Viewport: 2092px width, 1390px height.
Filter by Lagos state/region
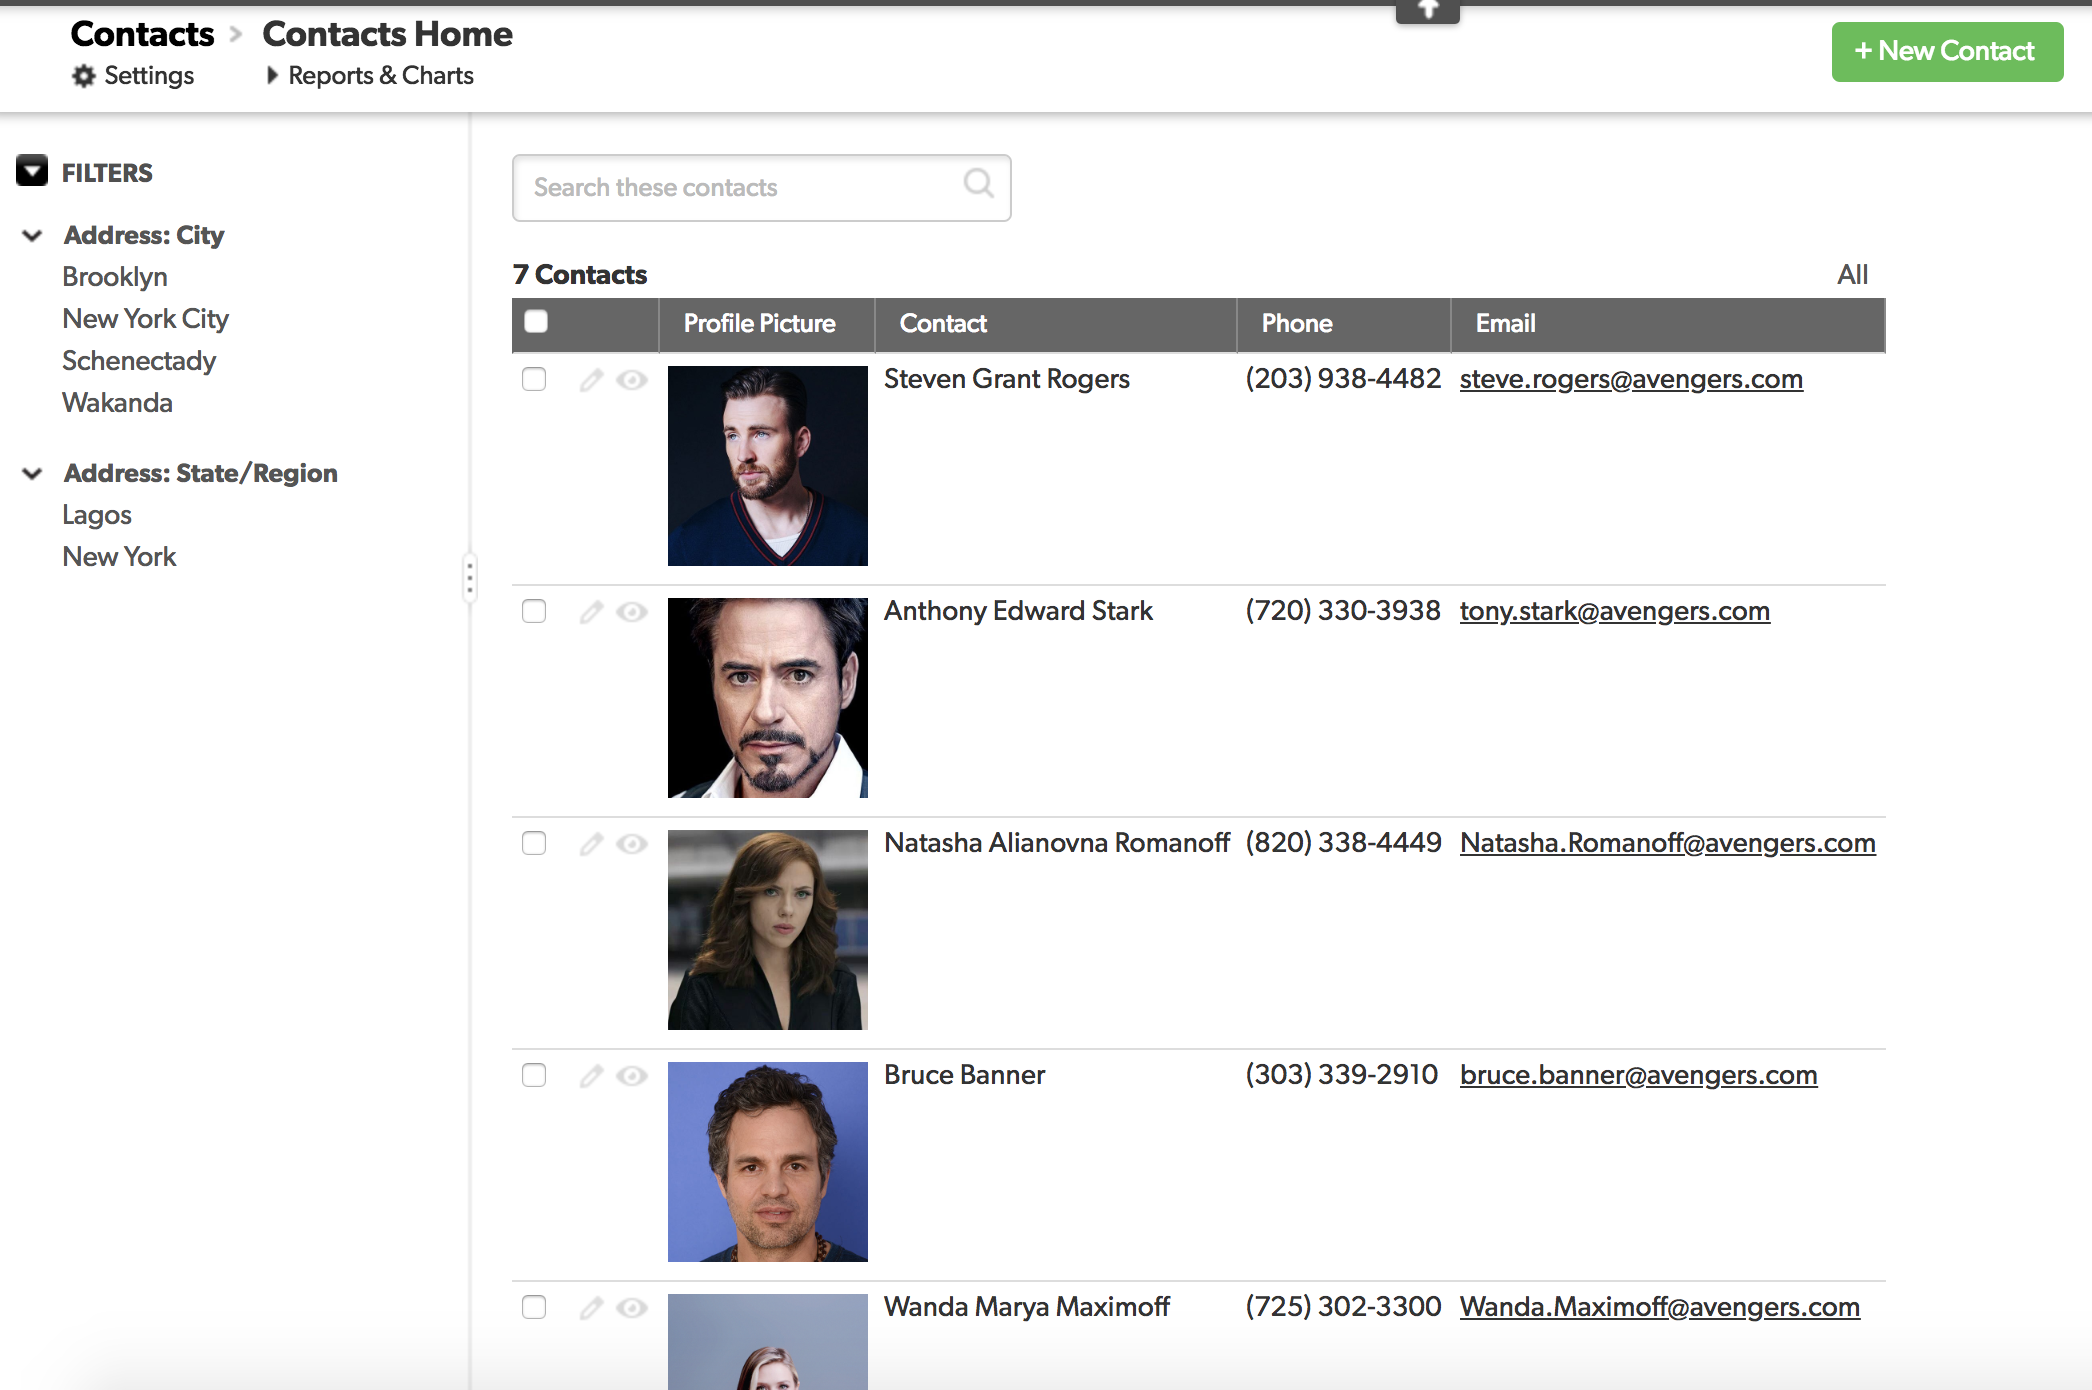(97, 515)
